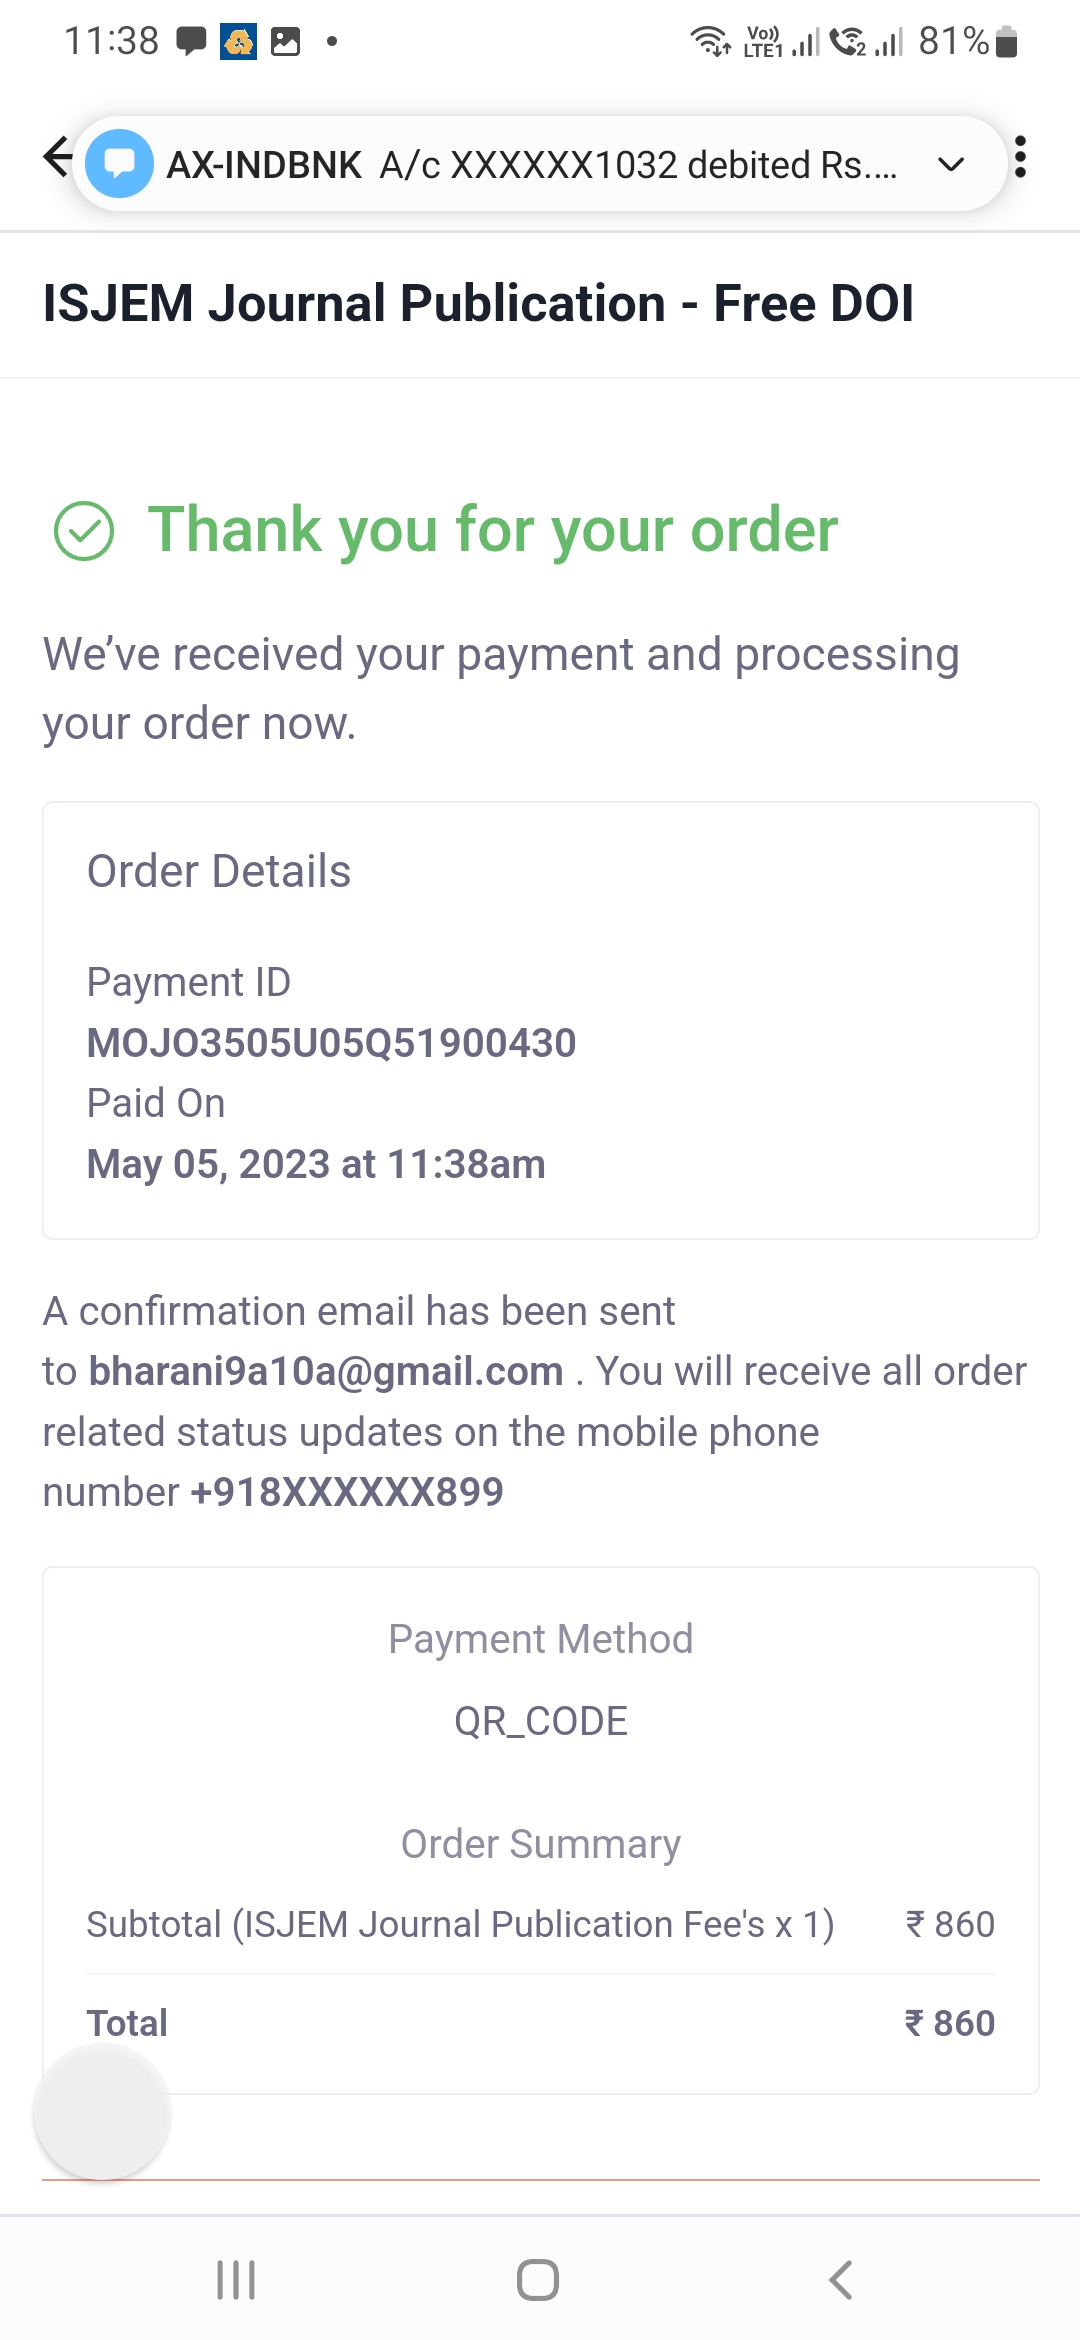Expand the AX-INDBNK notification chevron
Image resolution: width=1080 pixels, height=2340 pixels.
pyautogui.click(x=951, y=164)
